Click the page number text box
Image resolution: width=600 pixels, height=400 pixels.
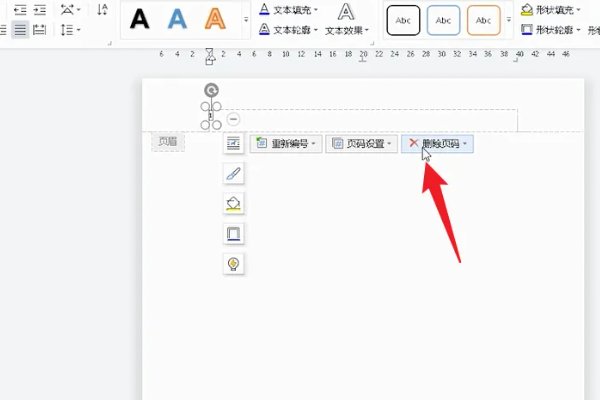[x=211, y=116]
